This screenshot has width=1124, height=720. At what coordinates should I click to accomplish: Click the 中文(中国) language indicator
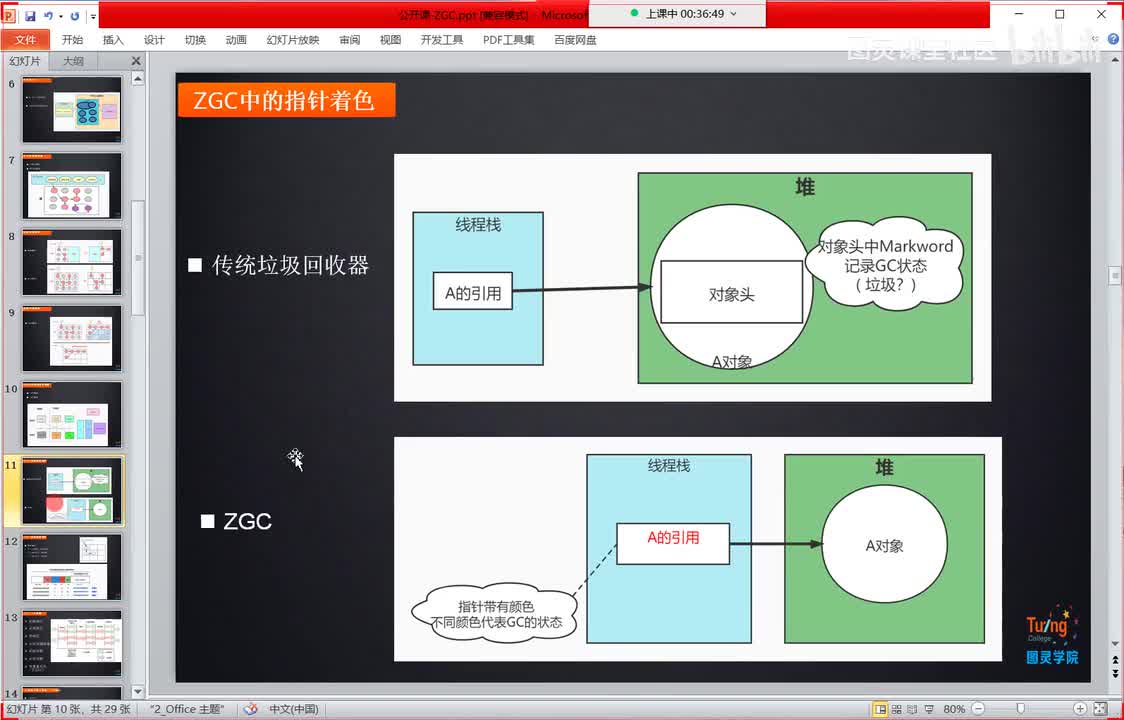(x=293, y=709)
